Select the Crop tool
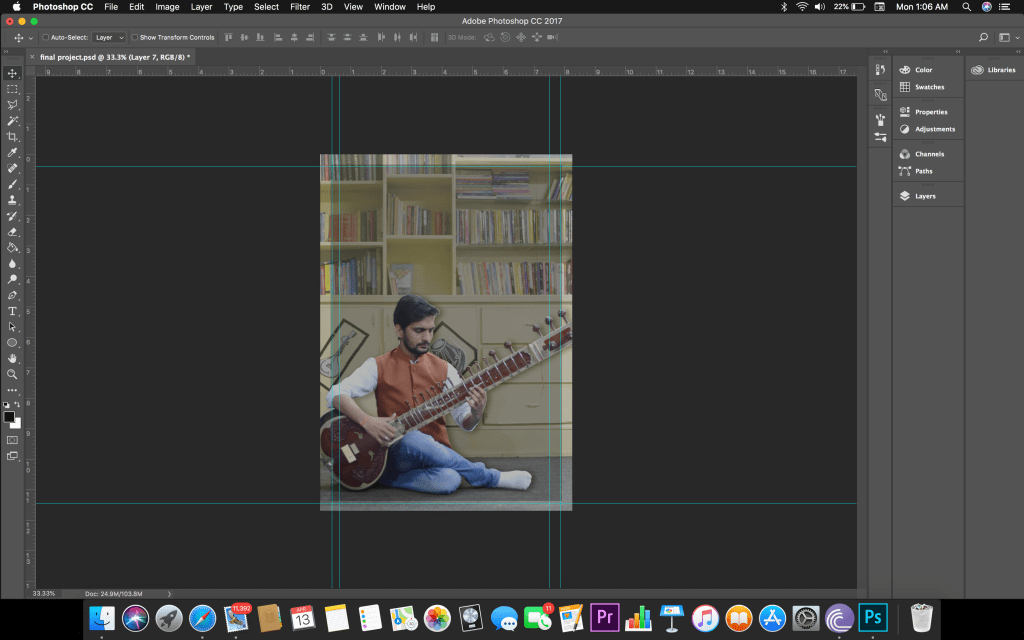This screenshot has width=1024, height=640. 12,136
